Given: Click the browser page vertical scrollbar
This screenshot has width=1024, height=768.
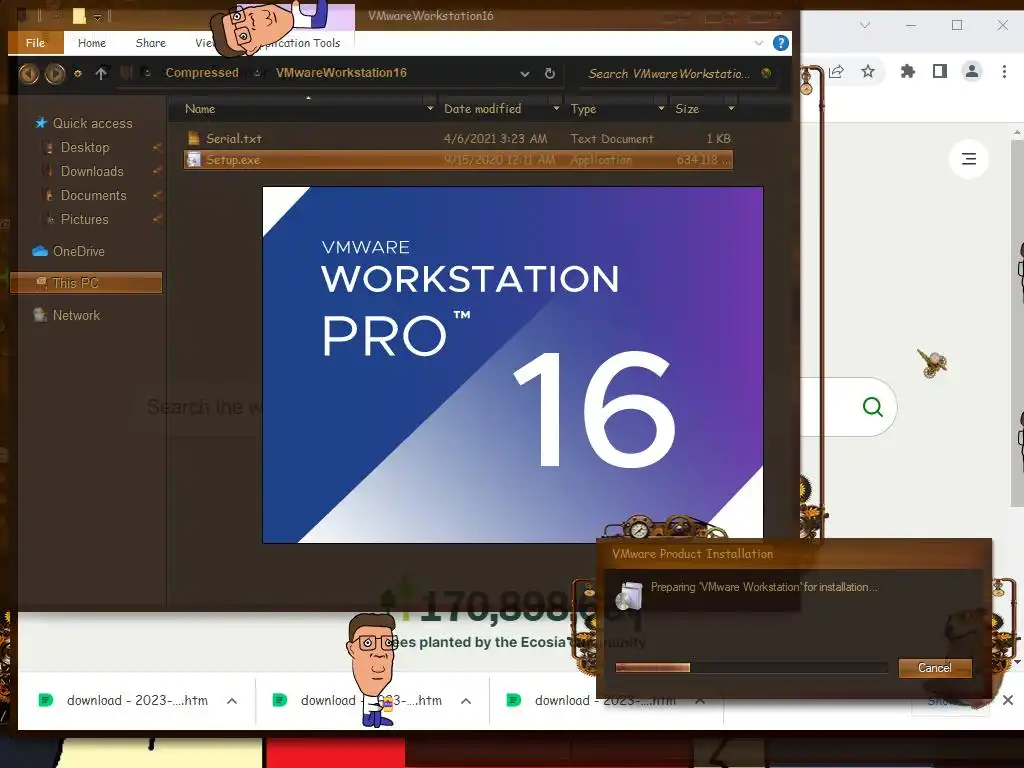Looking at the screenshot, I should pos(1017,323).
